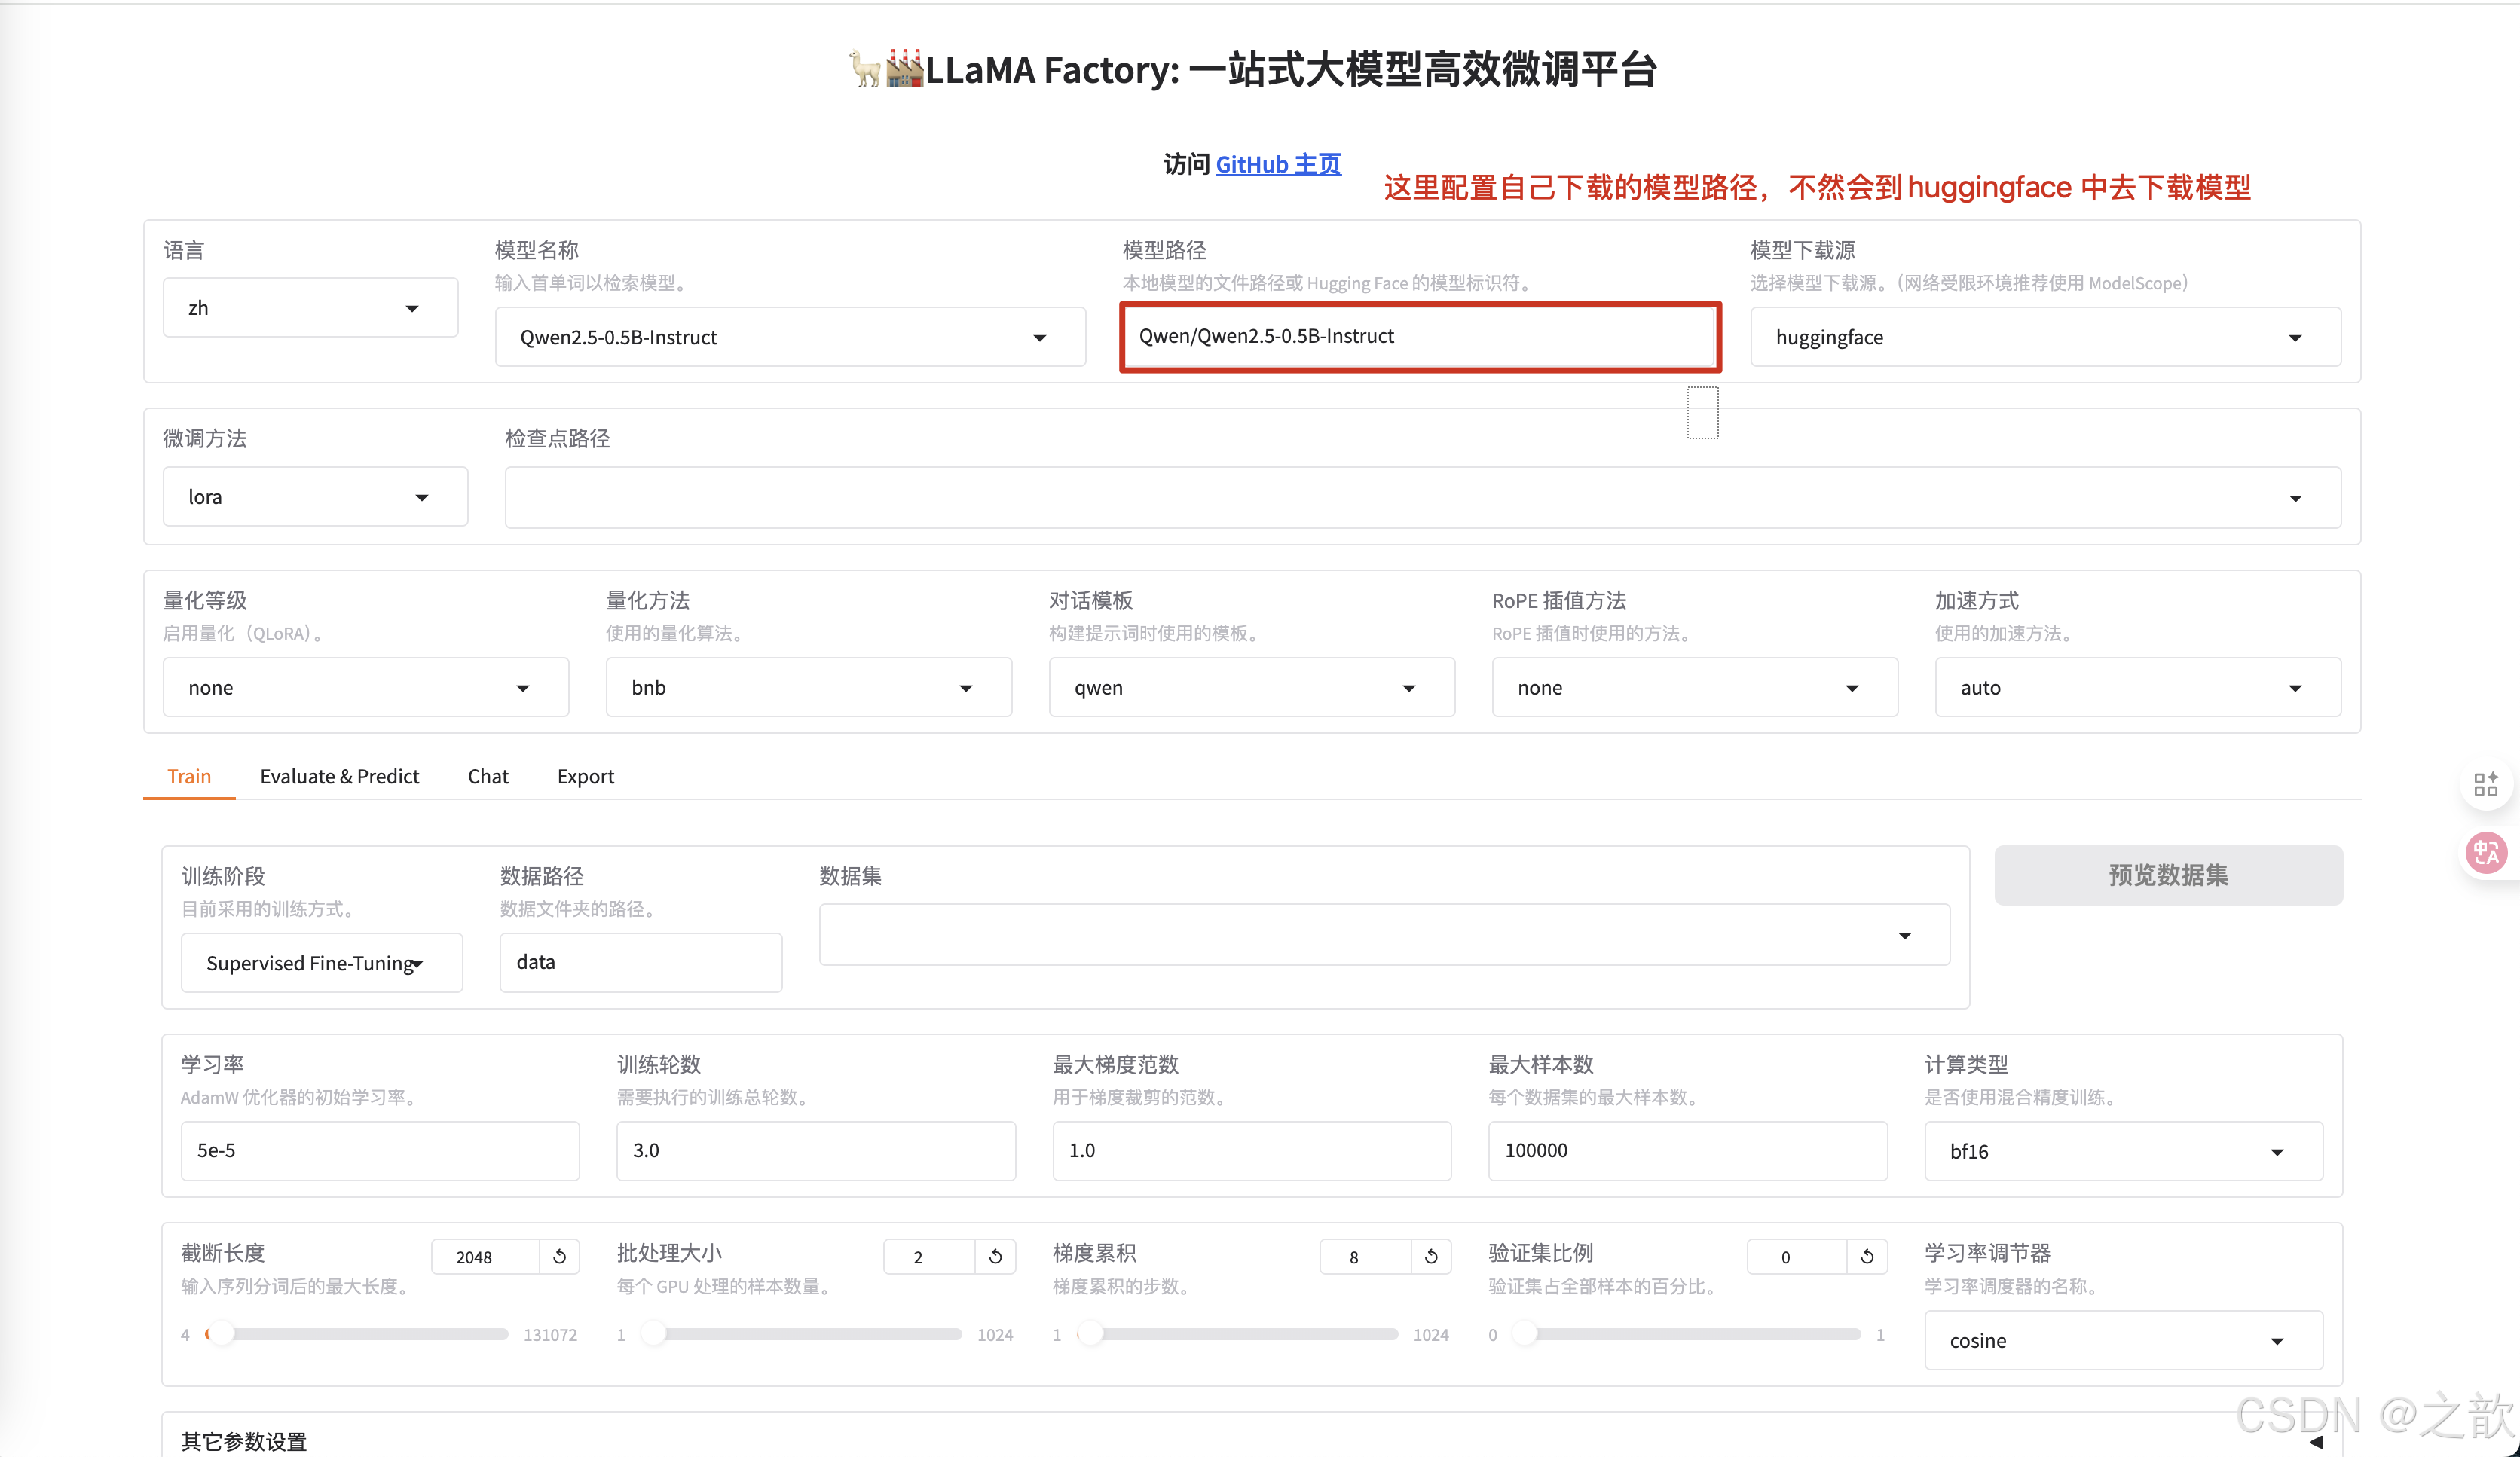Image resolution: width=2520 pixels, height=1457 pixels.
Task: Click the floating grid-plus widget icon
Action: [x=2486, y=784]
